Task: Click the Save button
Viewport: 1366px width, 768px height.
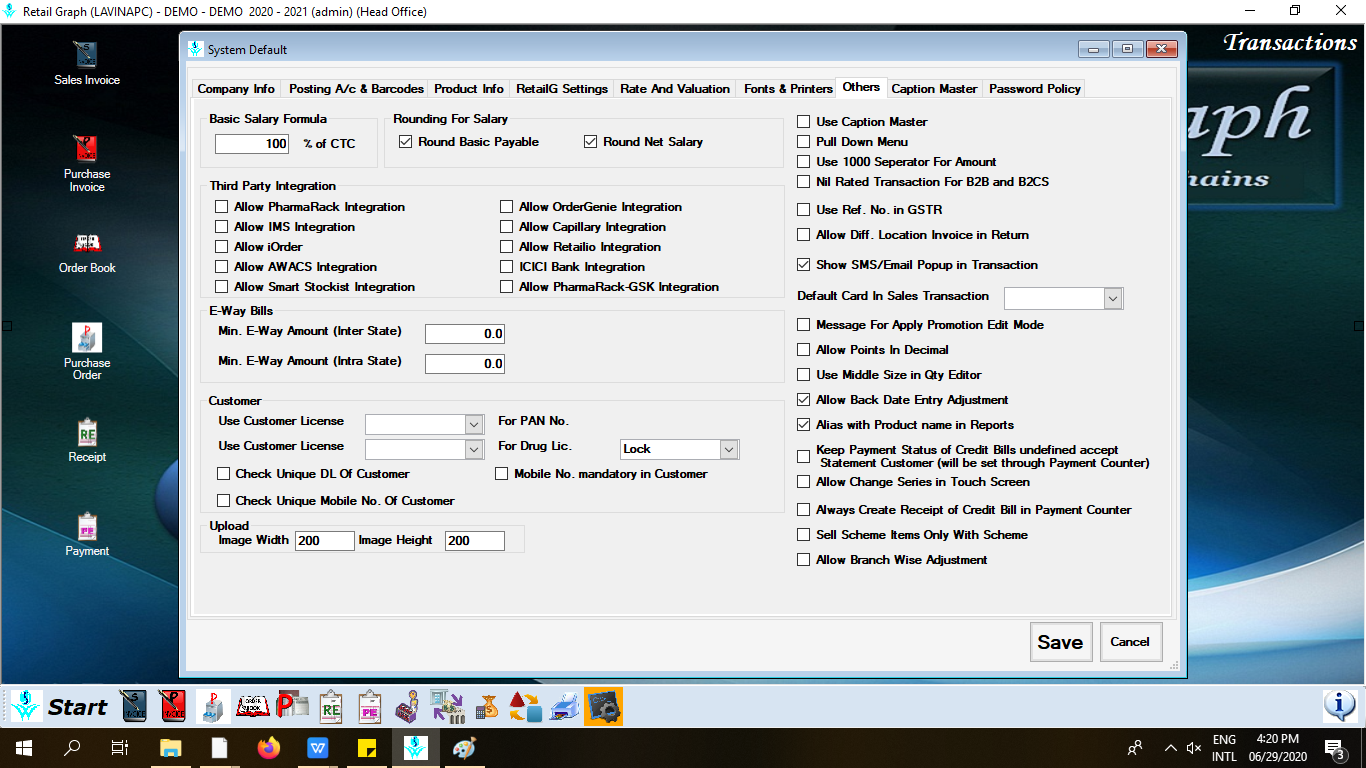Action: point(1060,642)
